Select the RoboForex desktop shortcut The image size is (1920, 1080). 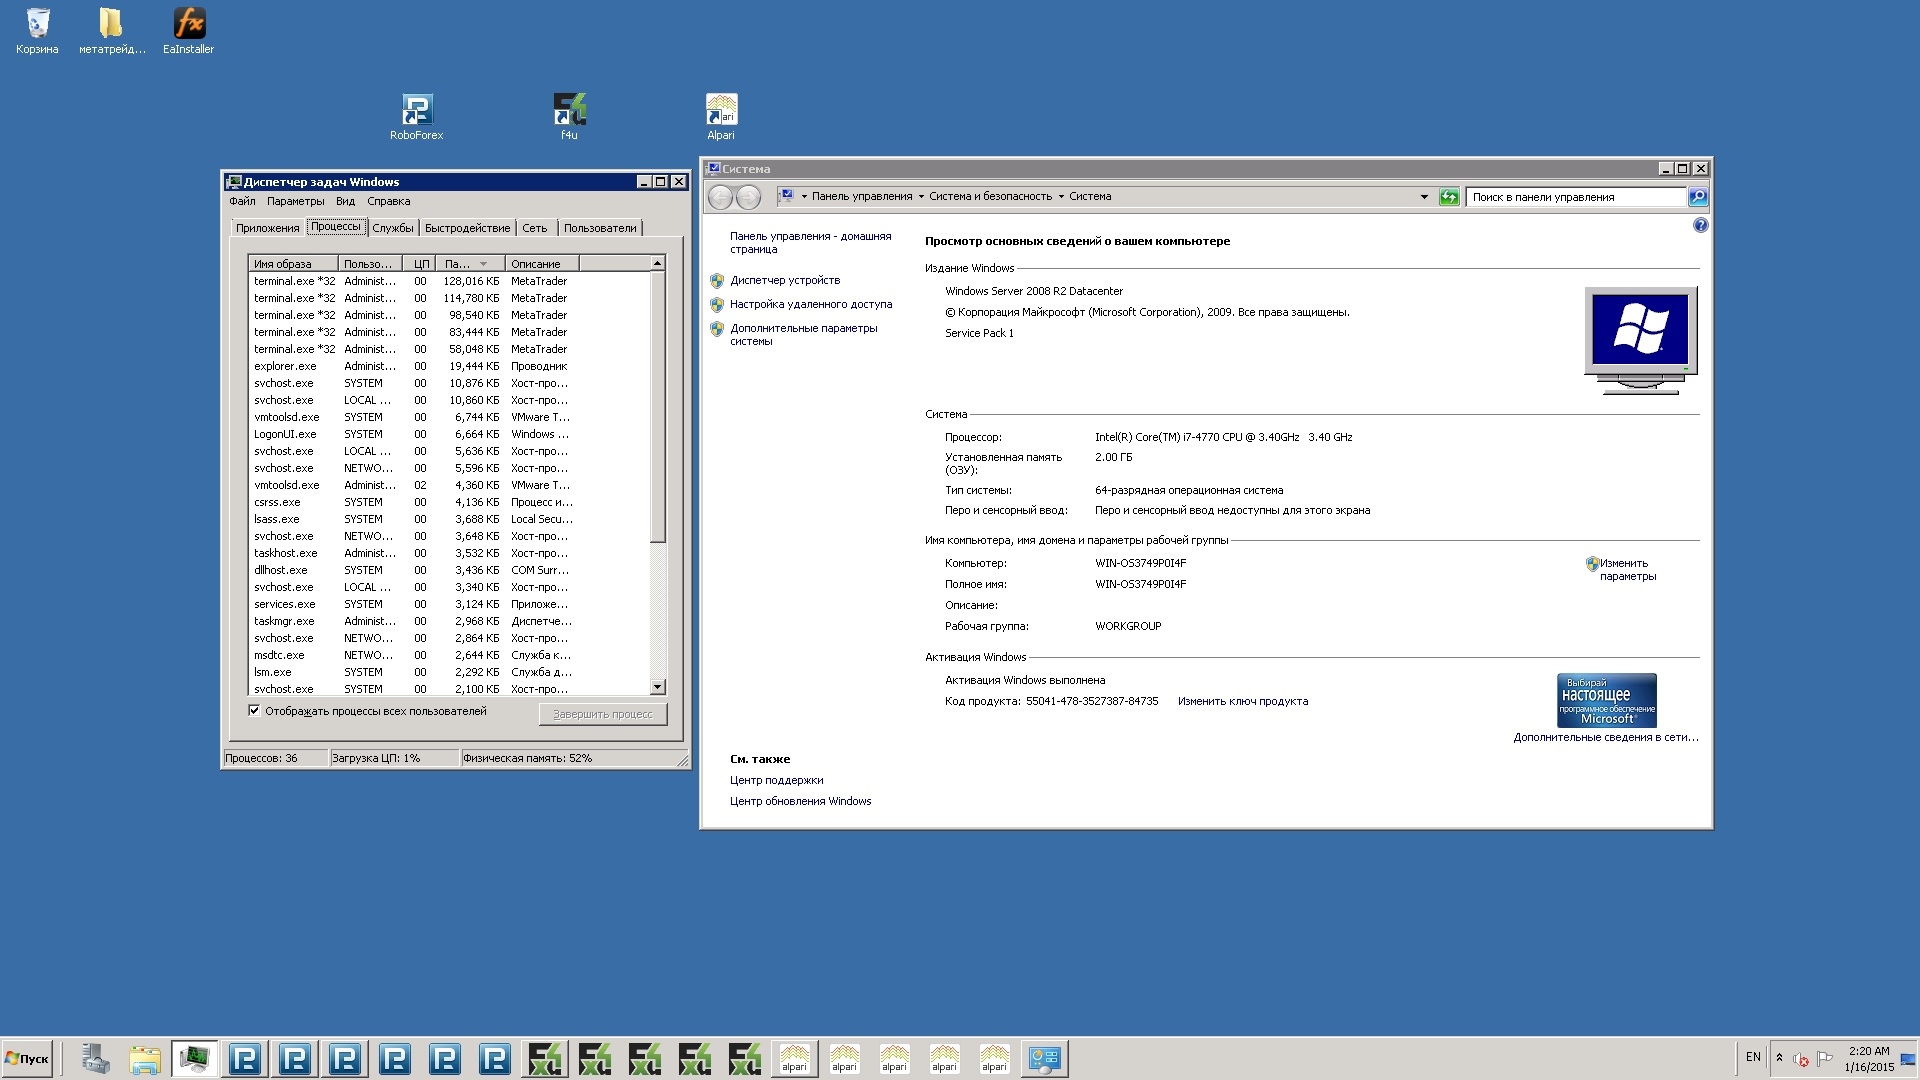(x=417, y=117)
